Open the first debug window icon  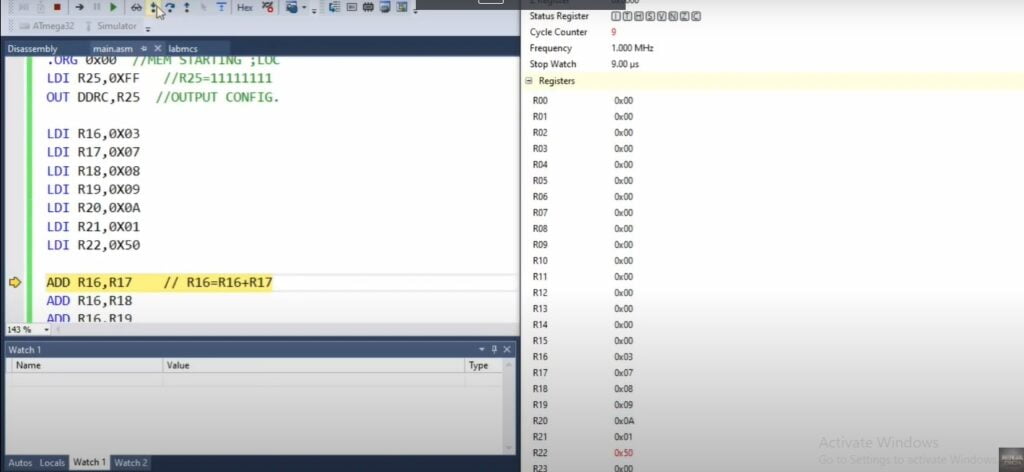pos(334,7)
